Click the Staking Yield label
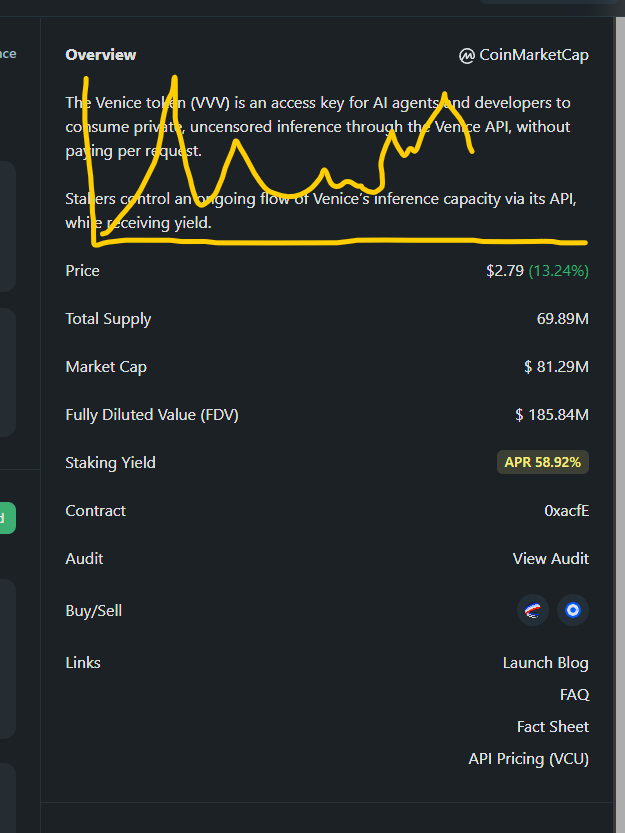The height and width of the screenshot is (833, 625). (x=111, y=463)
